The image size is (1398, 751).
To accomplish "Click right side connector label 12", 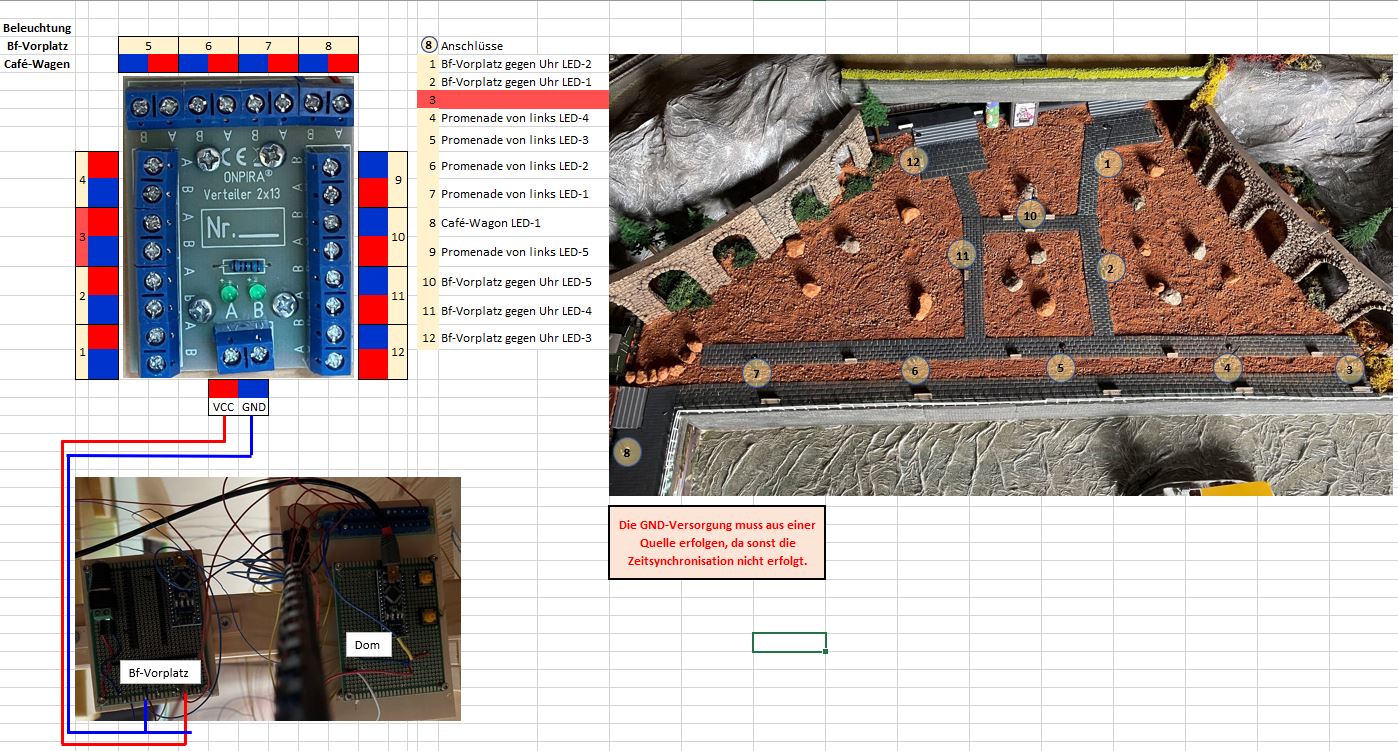I will (x=398, y=352).
